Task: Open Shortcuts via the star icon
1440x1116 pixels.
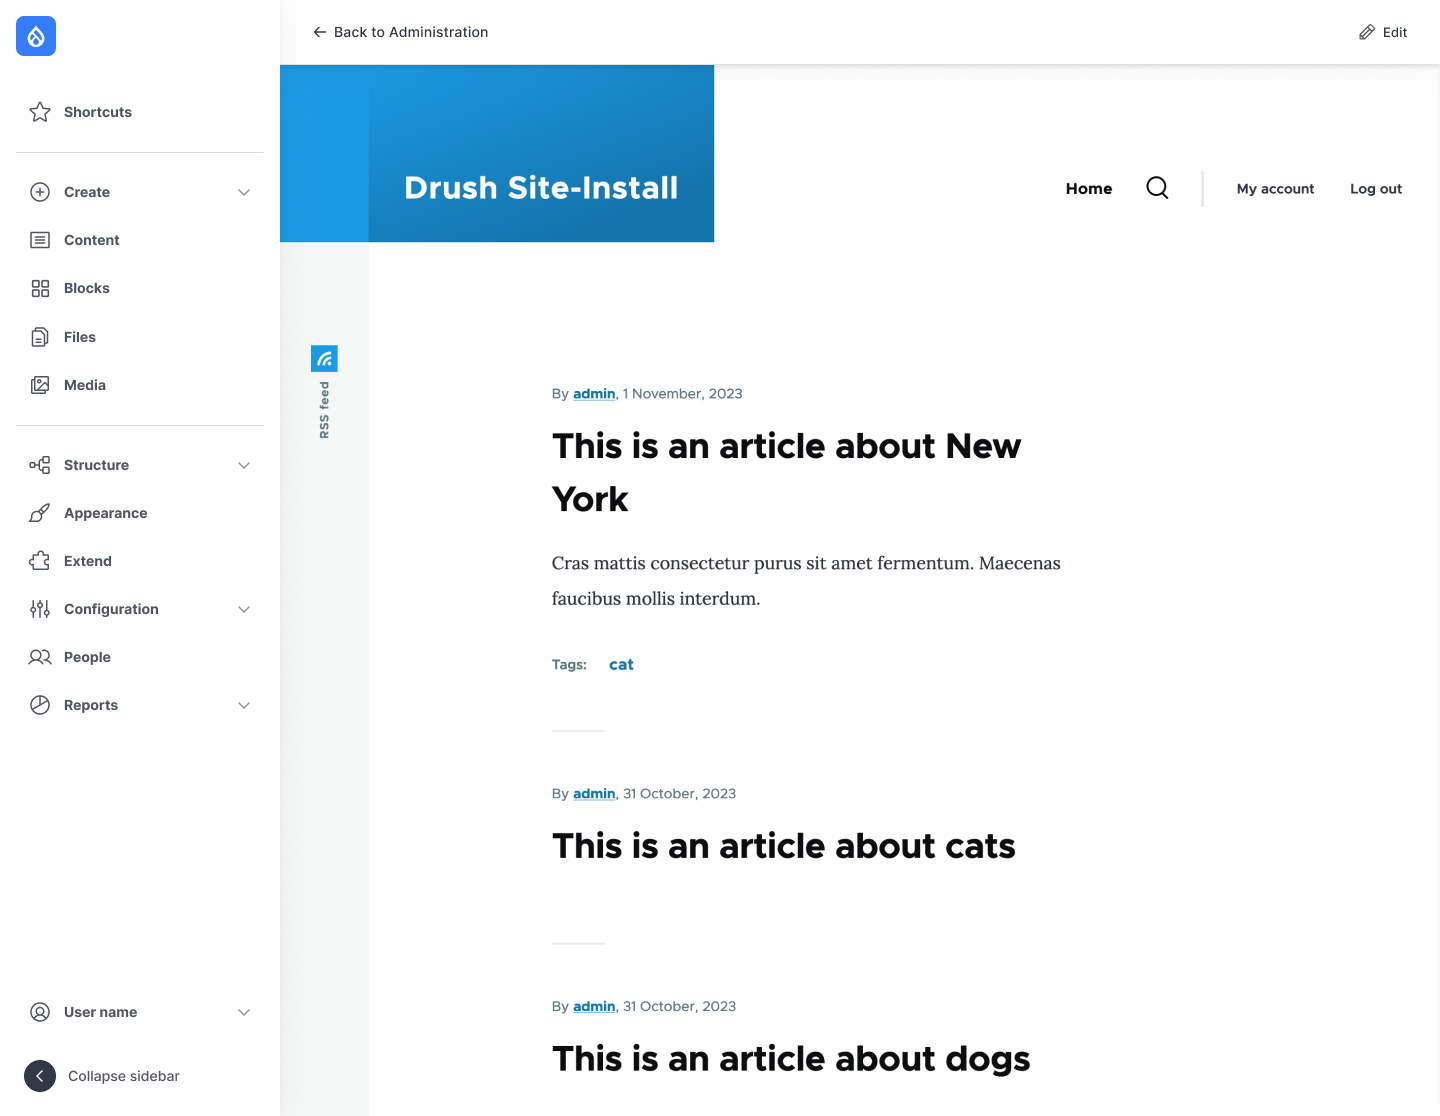Action: click(x=40, y=112)
